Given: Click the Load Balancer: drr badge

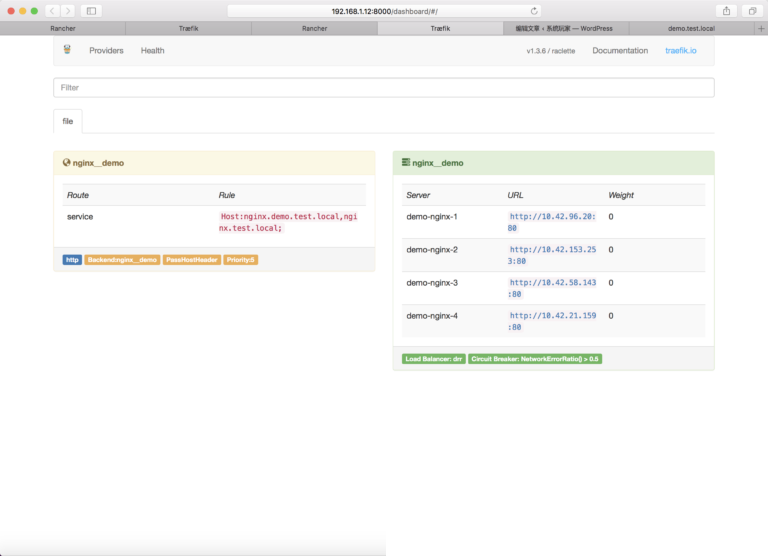Looking at the screenshot, I should tap(433, 359).
